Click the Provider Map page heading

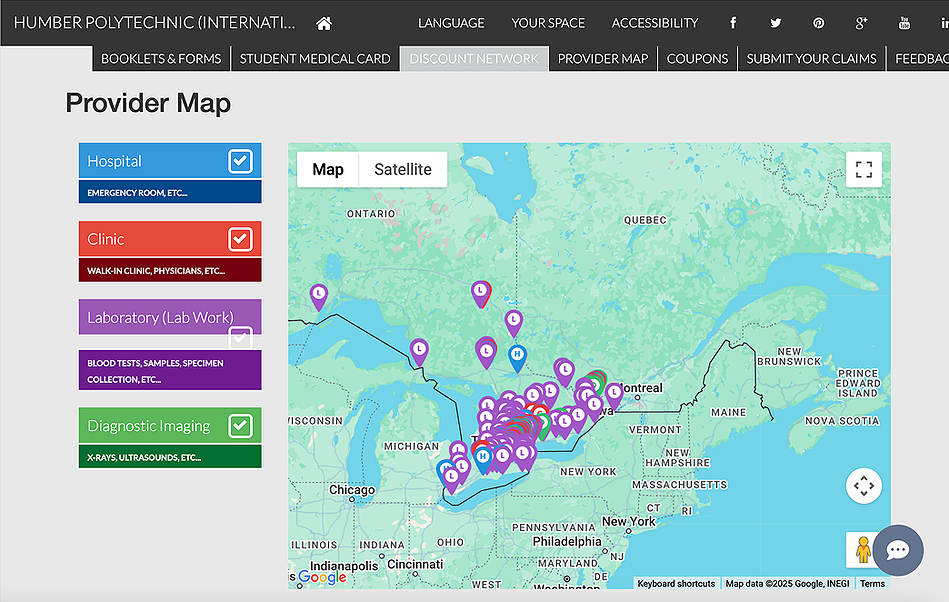click(x=148, y=103)
